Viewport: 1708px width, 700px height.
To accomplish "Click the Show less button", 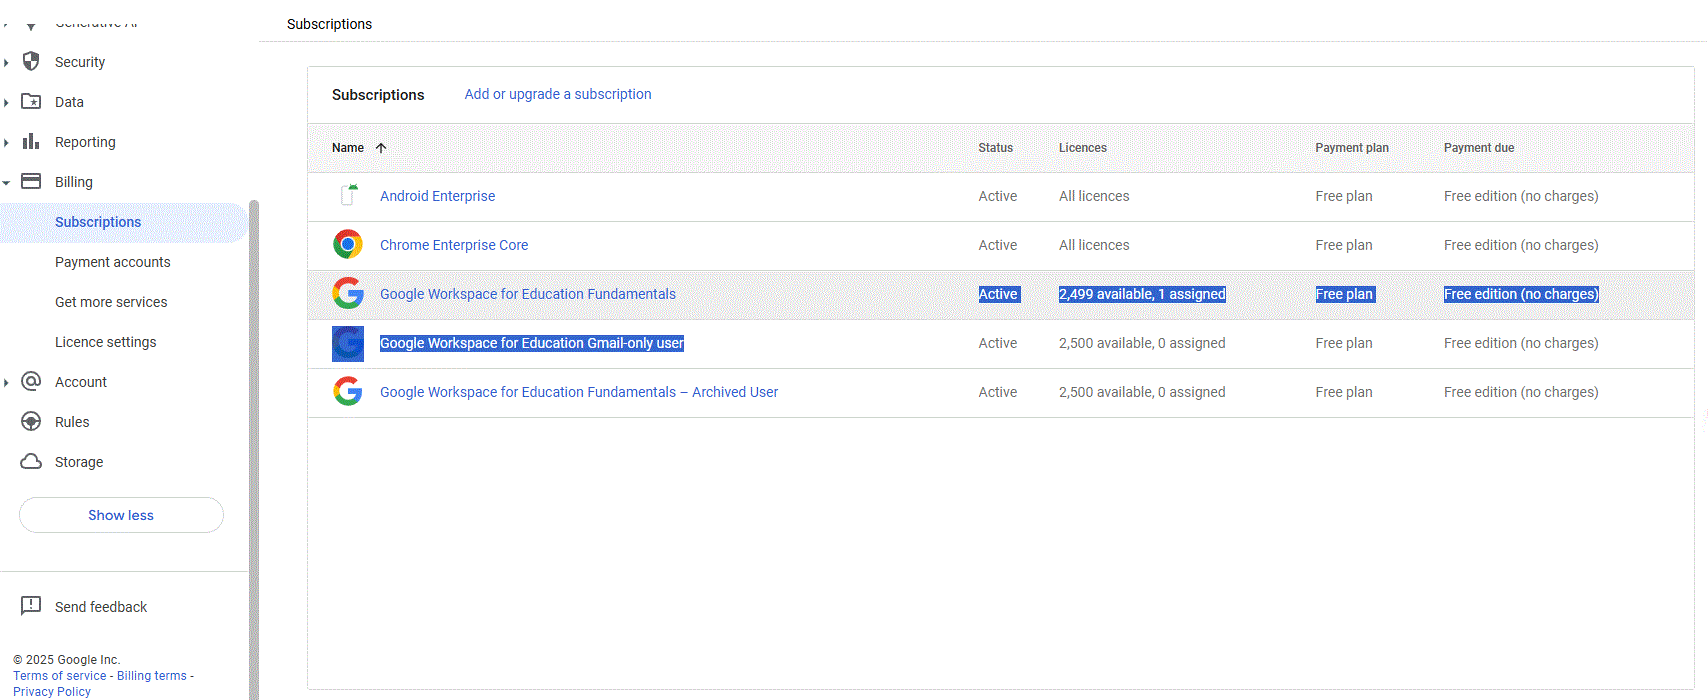I will 121,515.
